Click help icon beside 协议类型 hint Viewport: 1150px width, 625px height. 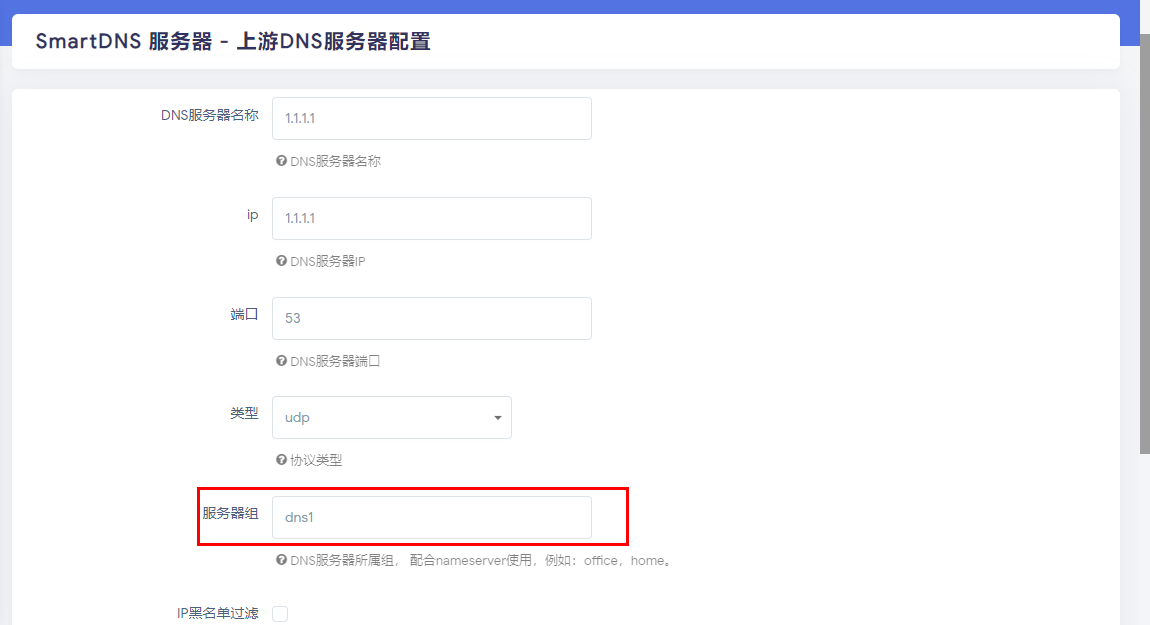(281, 459)
